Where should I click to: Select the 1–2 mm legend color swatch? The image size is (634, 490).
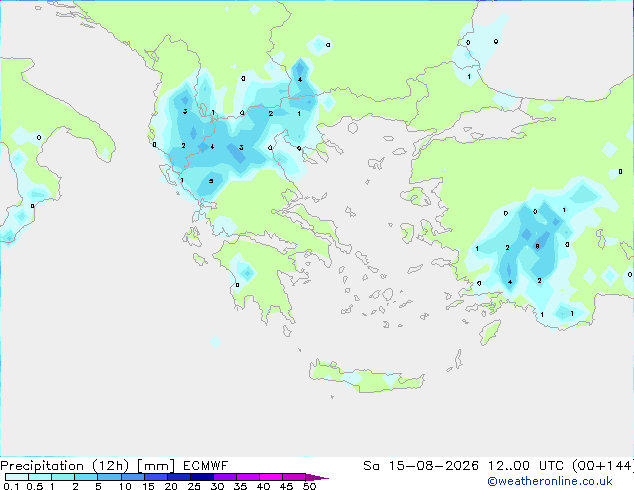(63, 477)
